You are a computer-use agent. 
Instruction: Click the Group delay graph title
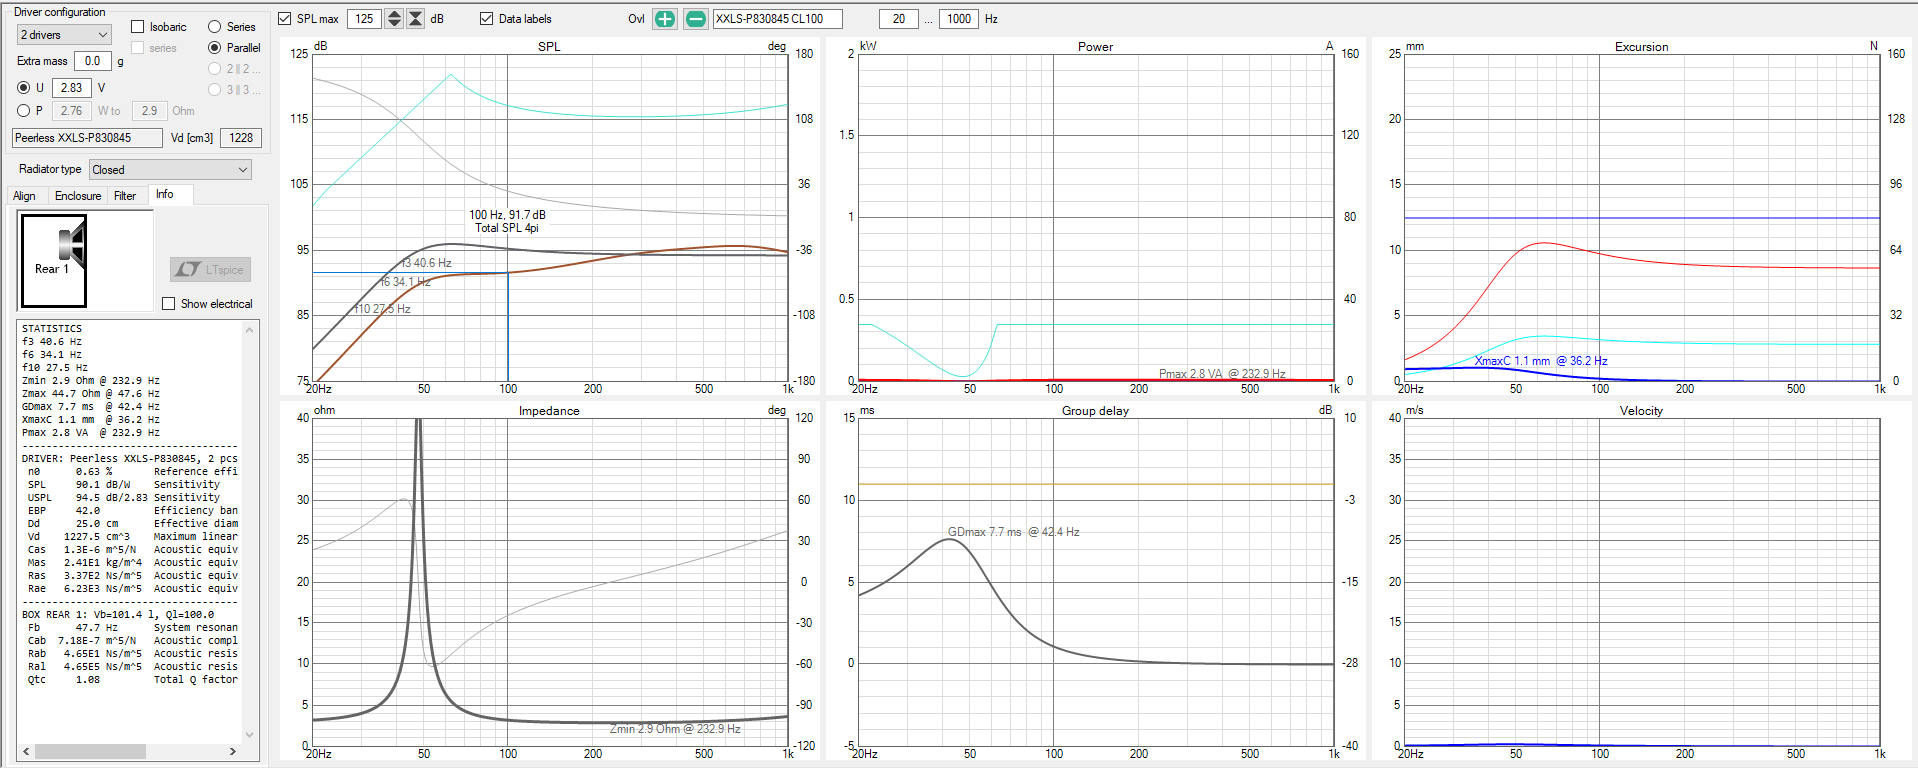[1095, 411]
